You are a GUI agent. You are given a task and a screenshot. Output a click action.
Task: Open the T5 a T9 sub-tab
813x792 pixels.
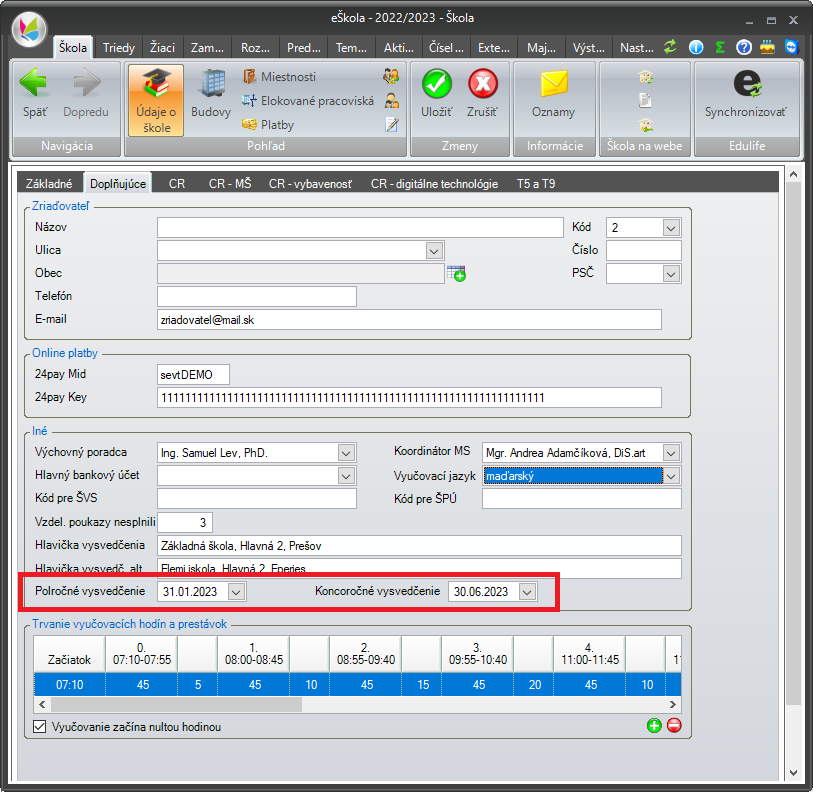(536, 184)
